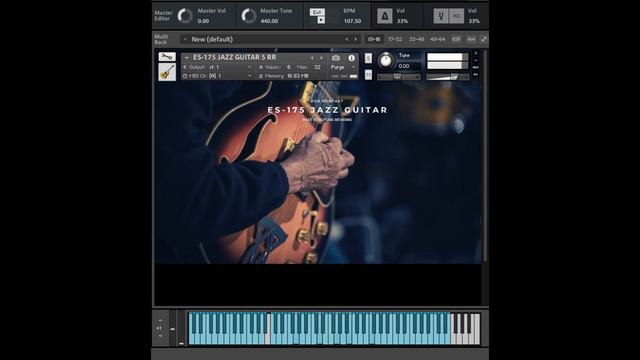Viewport: 640px width, 360px height.
Task: Load the previous instrument with the left arrow
Action: [312, 58]
